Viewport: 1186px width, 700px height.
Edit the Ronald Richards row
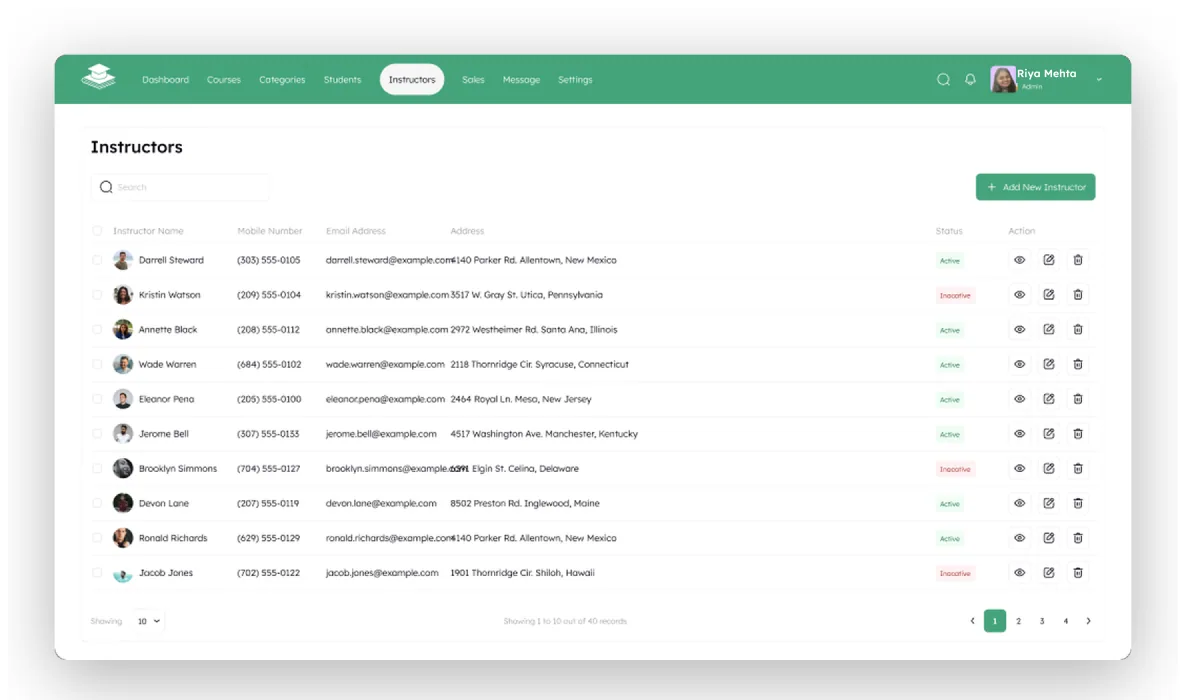tap(1048, 538)
